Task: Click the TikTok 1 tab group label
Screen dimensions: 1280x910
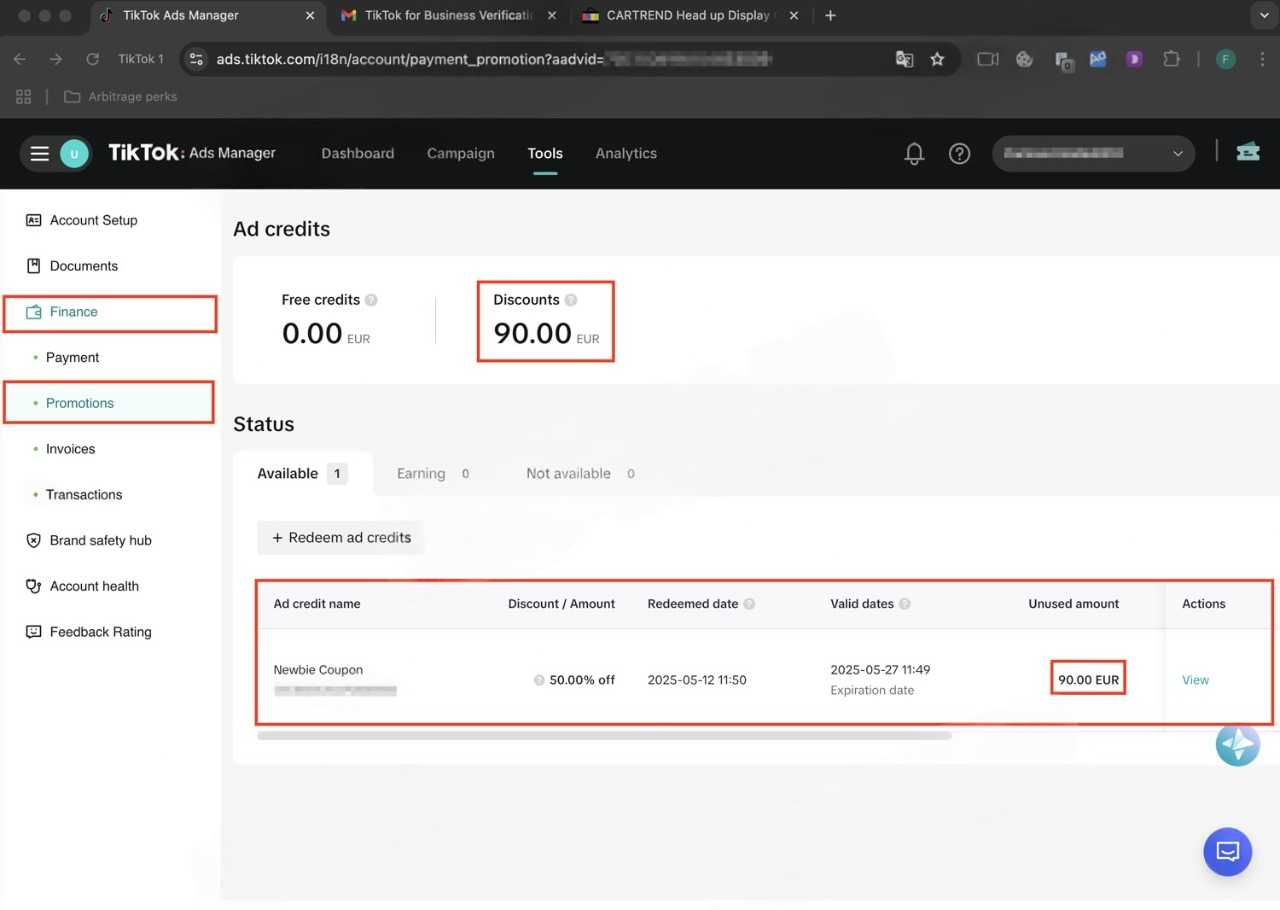Action: pyautogui.click(x=140, y=59)
